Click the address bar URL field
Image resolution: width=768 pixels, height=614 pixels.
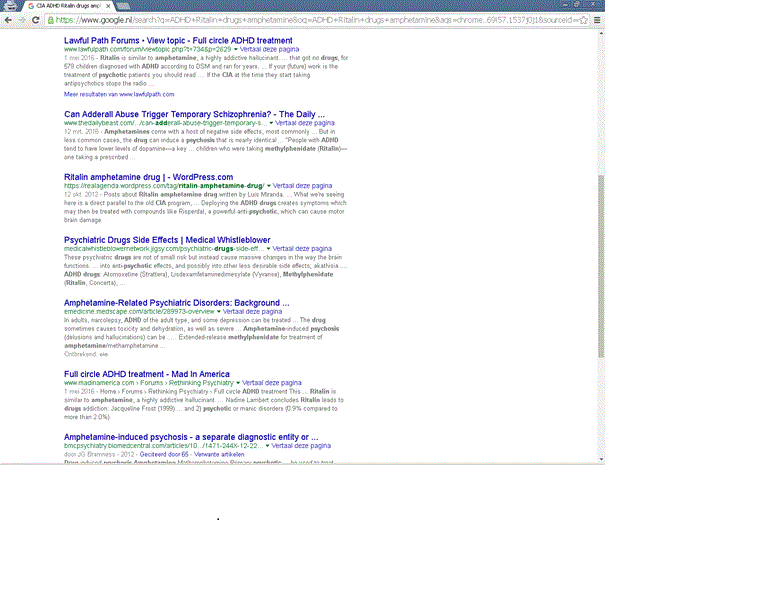click(x=316, y=20)
